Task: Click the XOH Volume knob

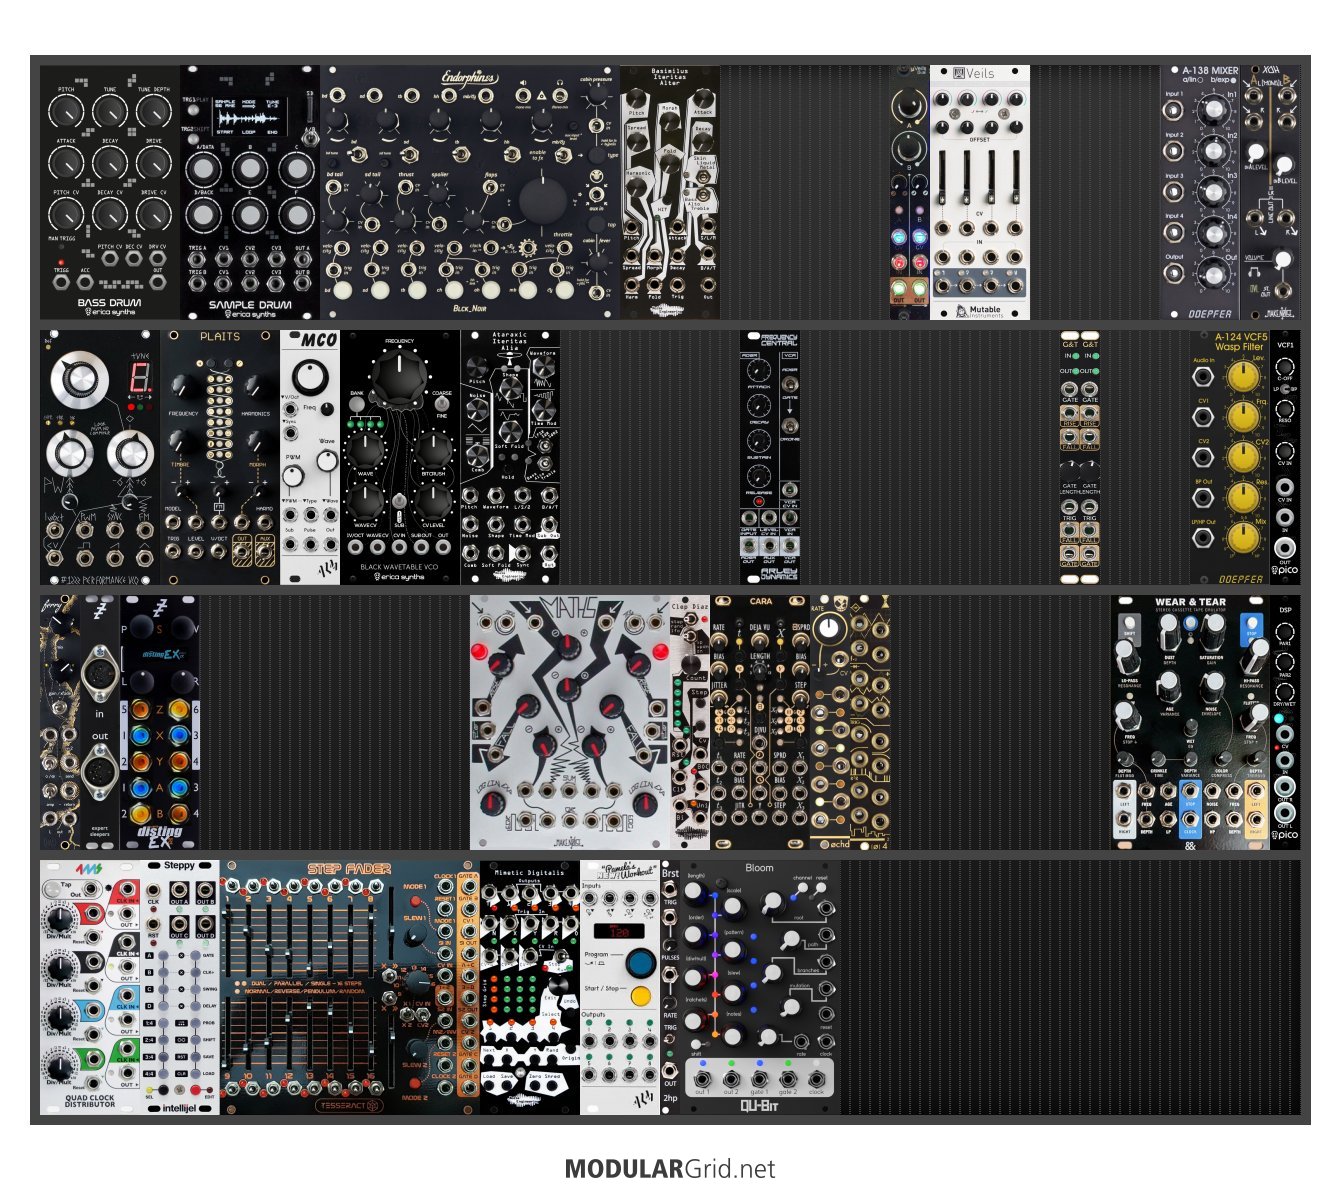Action: tap(1283, 259)
